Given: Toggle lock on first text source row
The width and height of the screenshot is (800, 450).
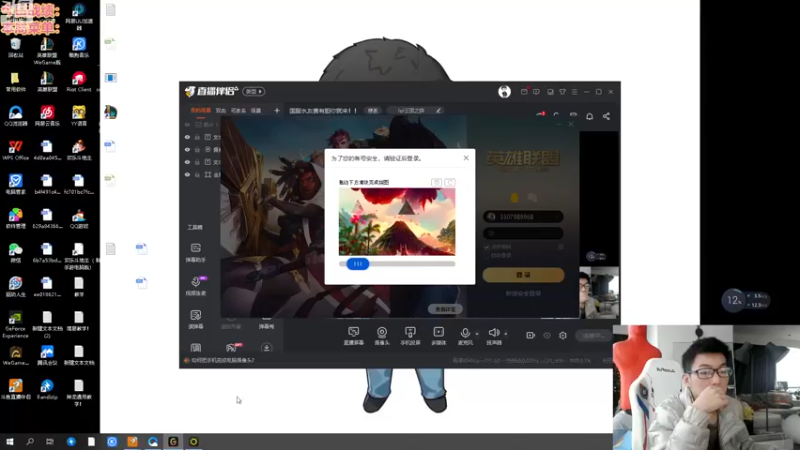Looking at the screenshot, I should [197, 137].
